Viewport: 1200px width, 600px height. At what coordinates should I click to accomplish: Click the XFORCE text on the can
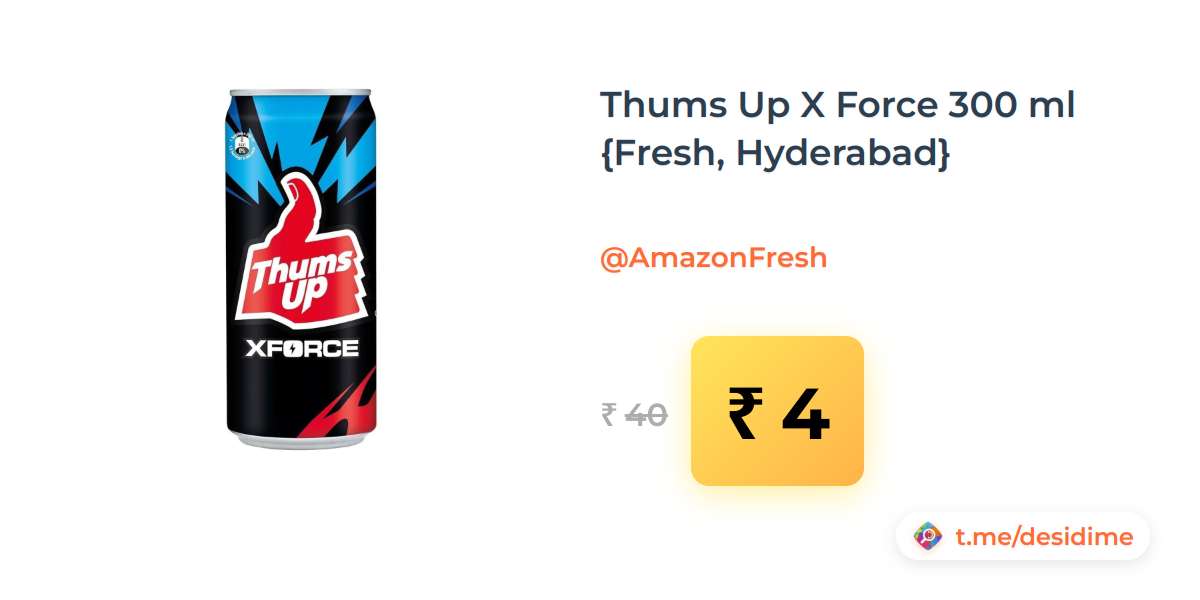click(302, 349)
